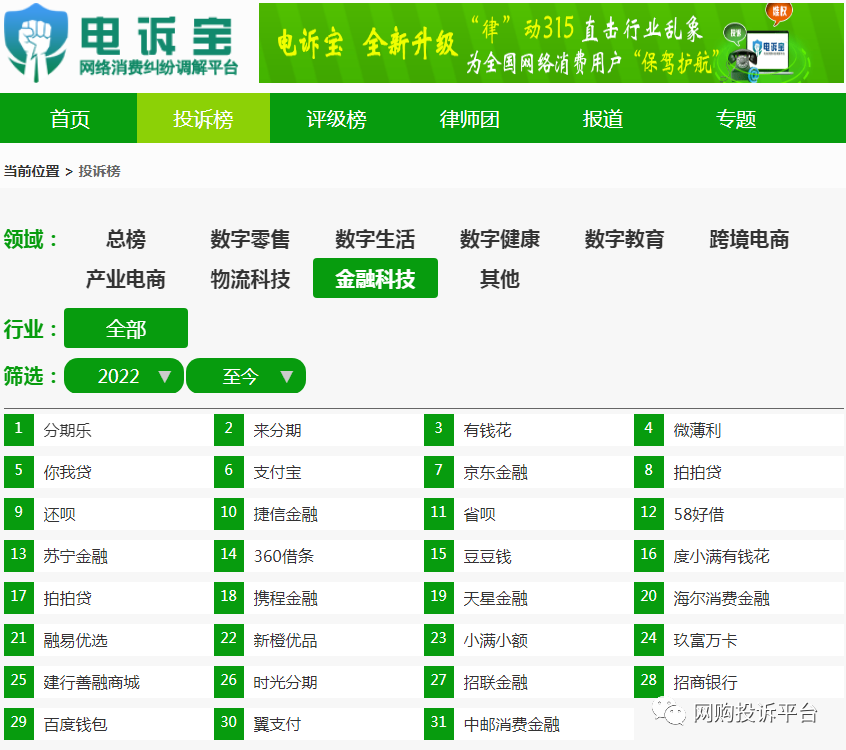Image resolution: width=846 pixels, height=750 pixels.
Task: Open the 专题 nav tab
Action: [736, 119]
